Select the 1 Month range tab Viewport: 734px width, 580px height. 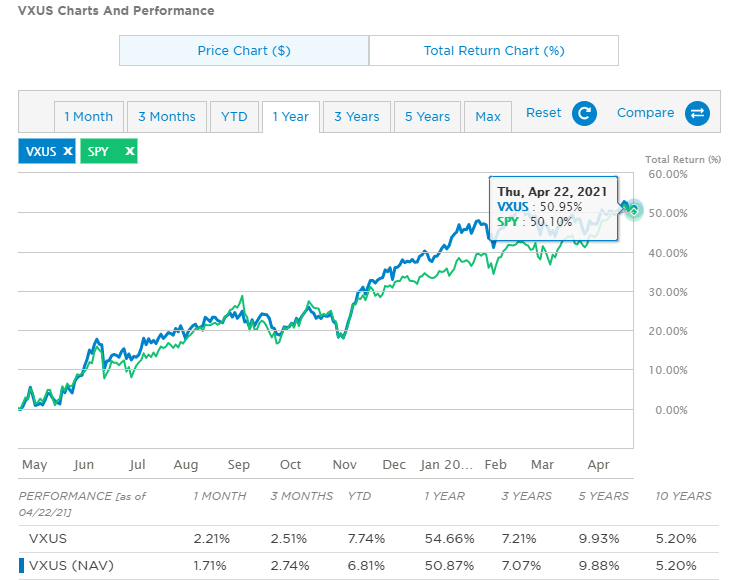[89, 117]
